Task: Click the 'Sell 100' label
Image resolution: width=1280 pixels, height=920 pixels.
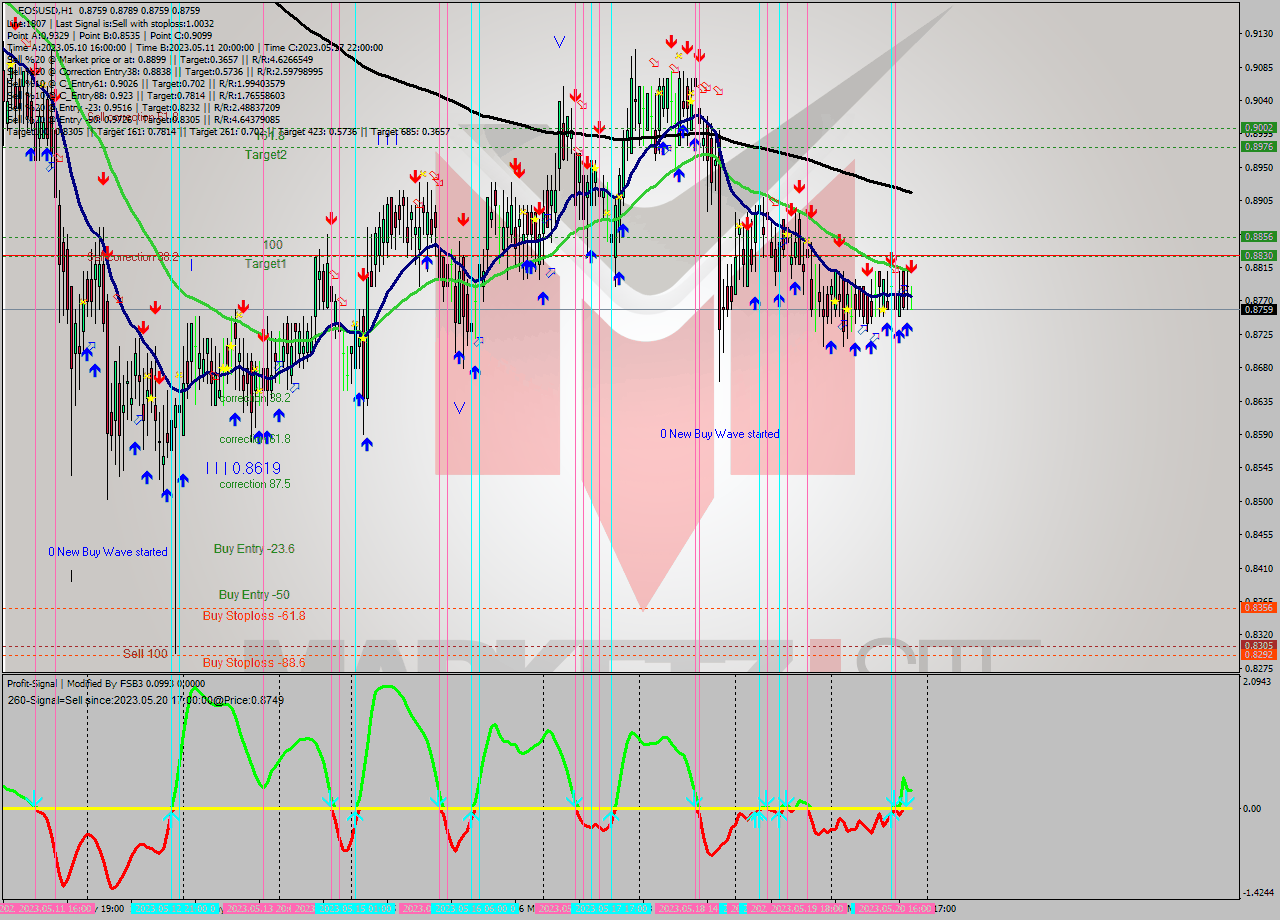Action: tap(146, 654)
